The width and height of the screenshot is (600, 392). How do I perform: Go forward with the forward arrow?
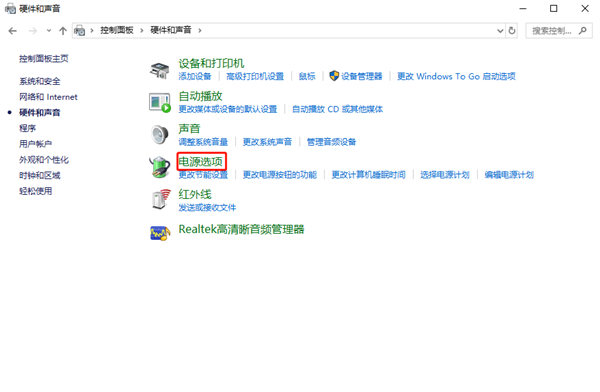click(x=33, y=31)
